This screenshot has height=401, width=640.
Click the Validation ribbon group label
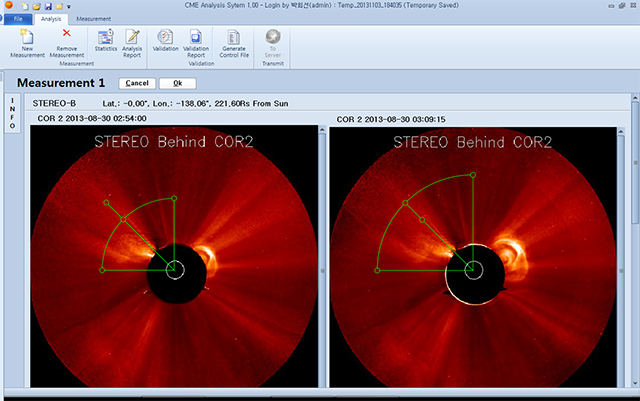coord(201,64)
